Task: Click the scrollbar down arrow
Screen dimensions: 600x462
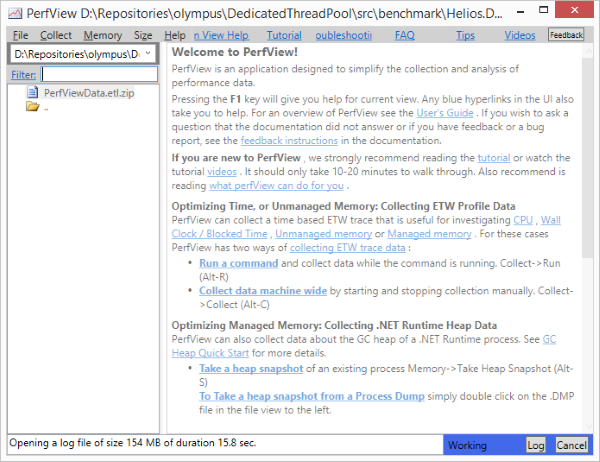Action: [x=587, y=426]
